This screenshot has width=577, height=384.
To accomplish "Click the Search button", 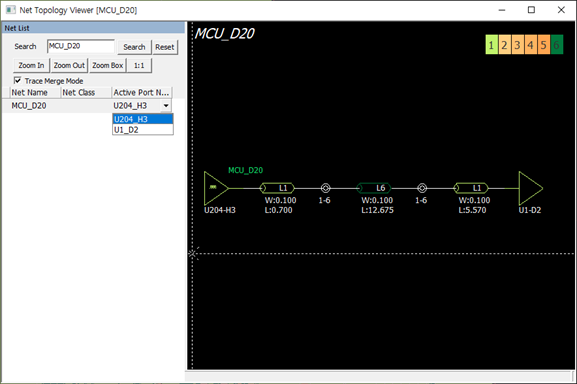I will (134, 47).
